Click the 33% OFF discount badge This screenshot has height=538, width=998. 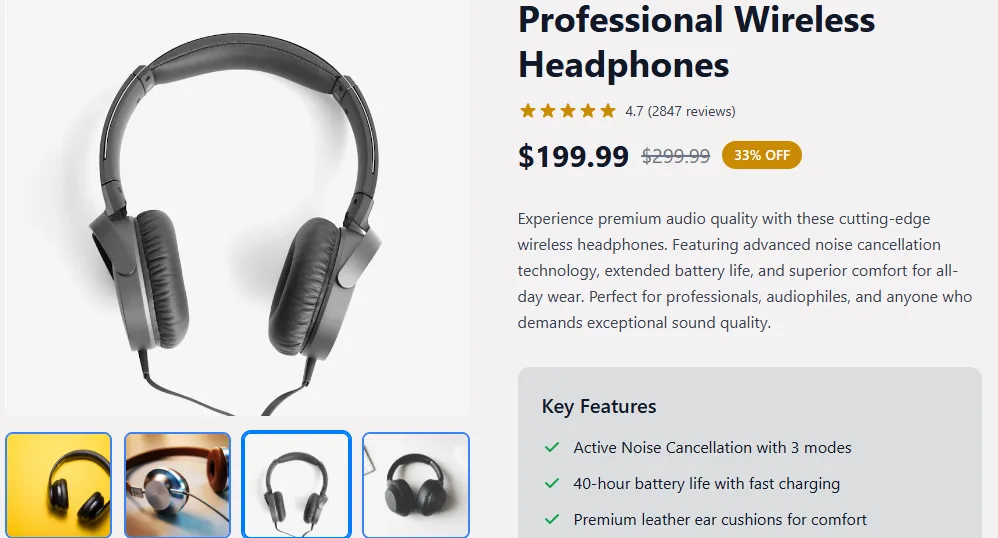[x=762, y=156]
